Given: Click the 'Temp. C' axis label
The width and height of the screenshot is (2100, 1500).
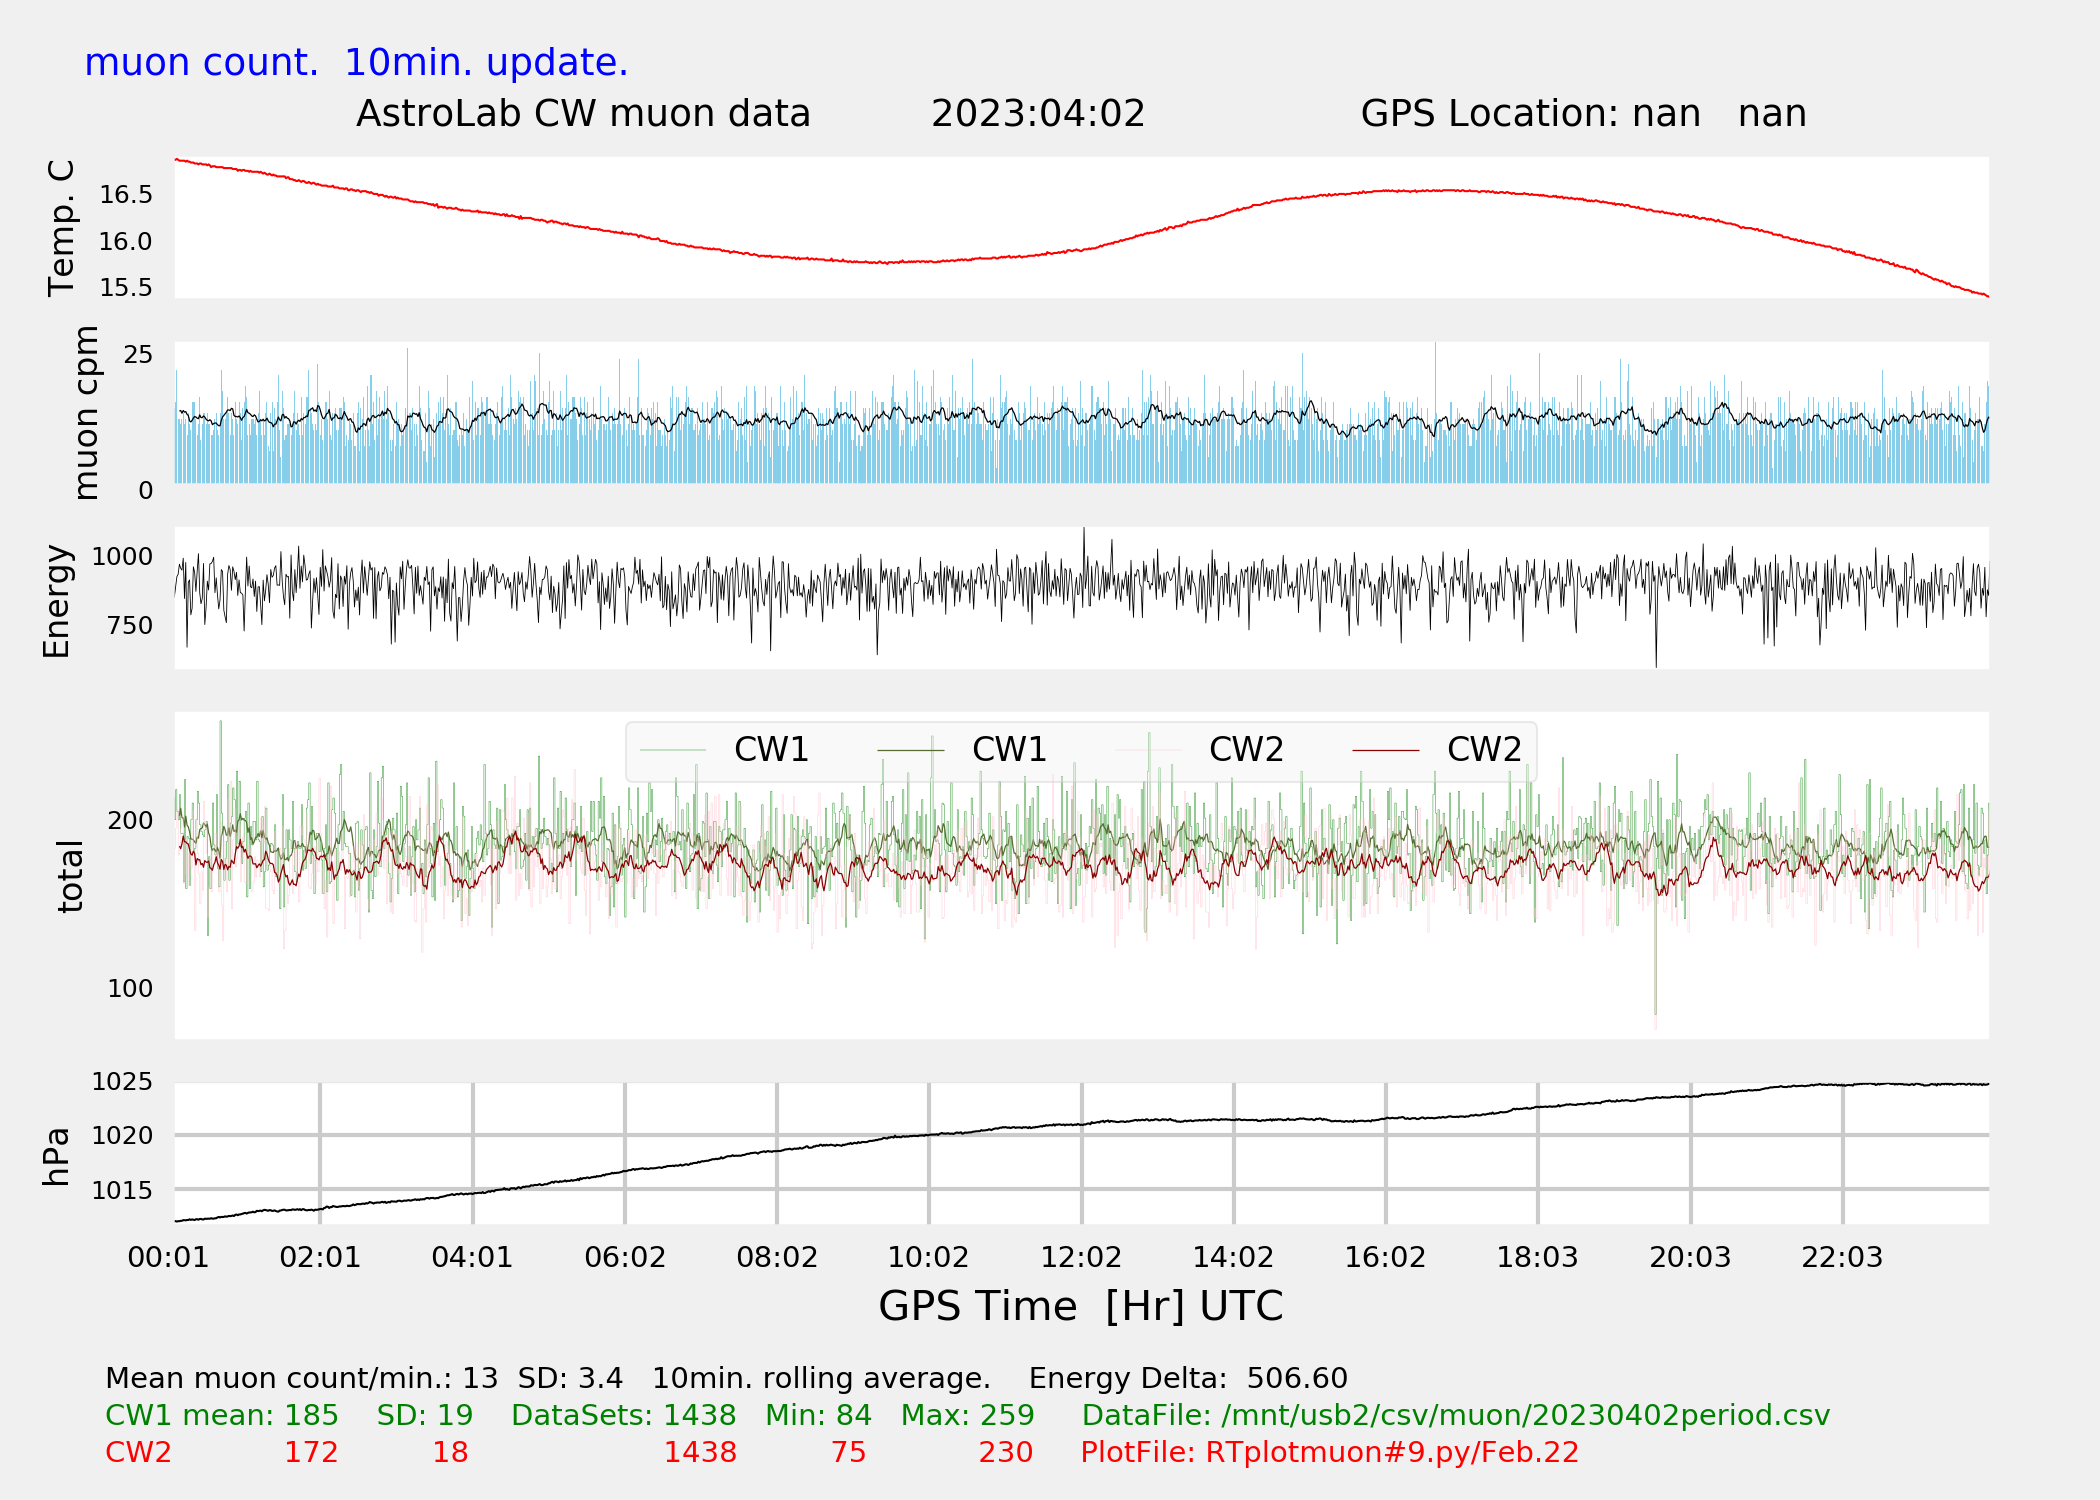Looking at the screenshot, I should (x=62, y=228).
